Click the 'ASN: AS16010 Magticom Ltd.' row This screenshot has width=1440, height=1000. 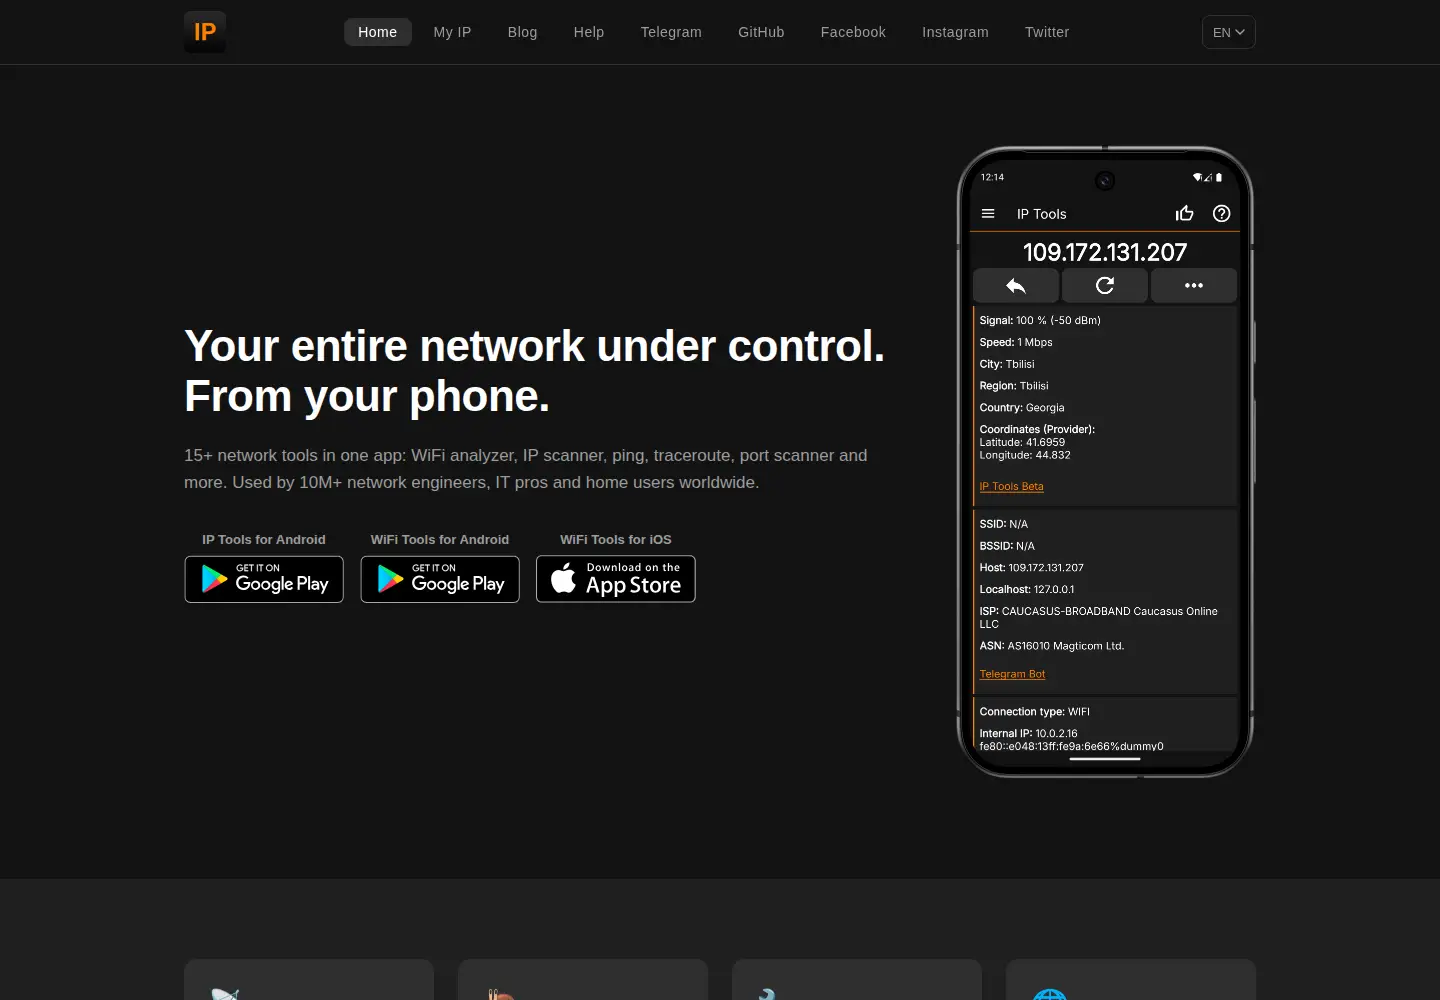(x=1052, y=646)
